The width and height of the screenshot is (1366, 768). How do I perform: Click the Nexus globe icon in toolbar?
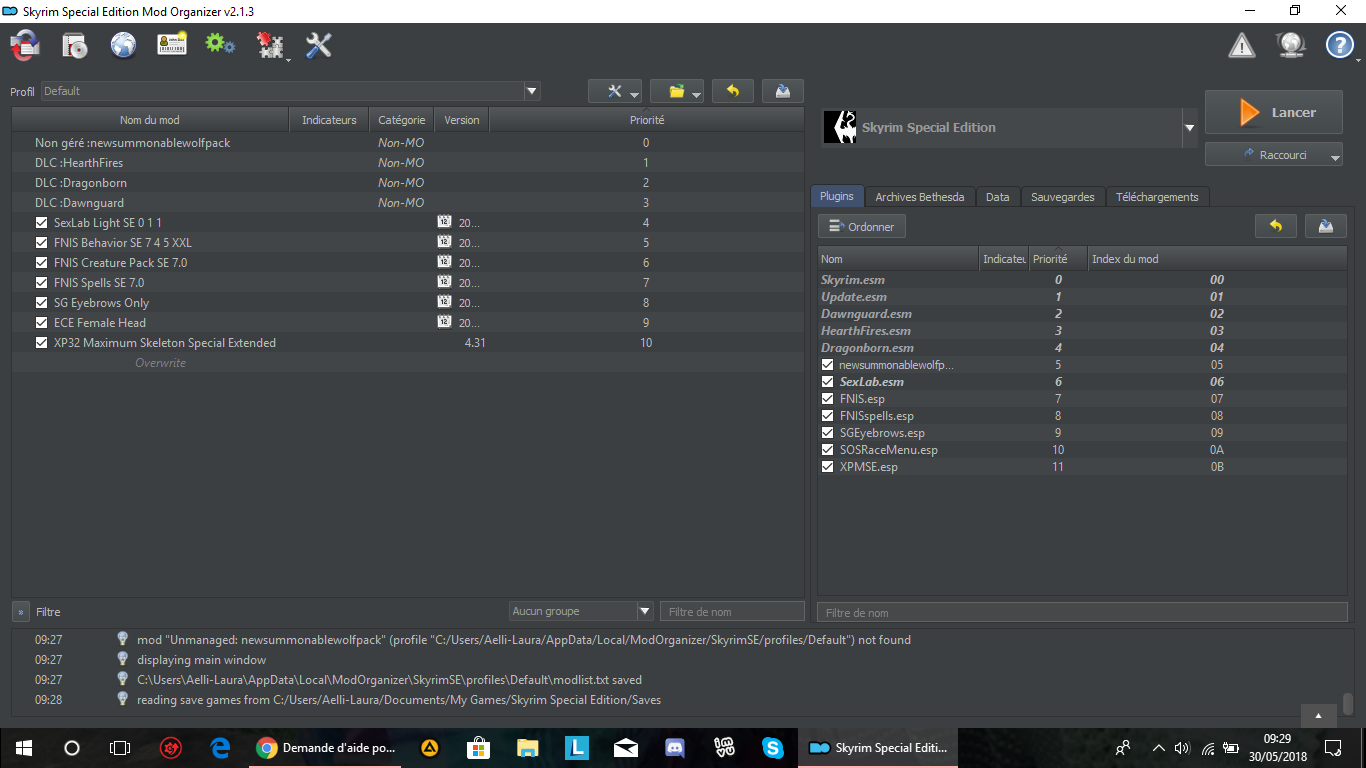[123, 45]
